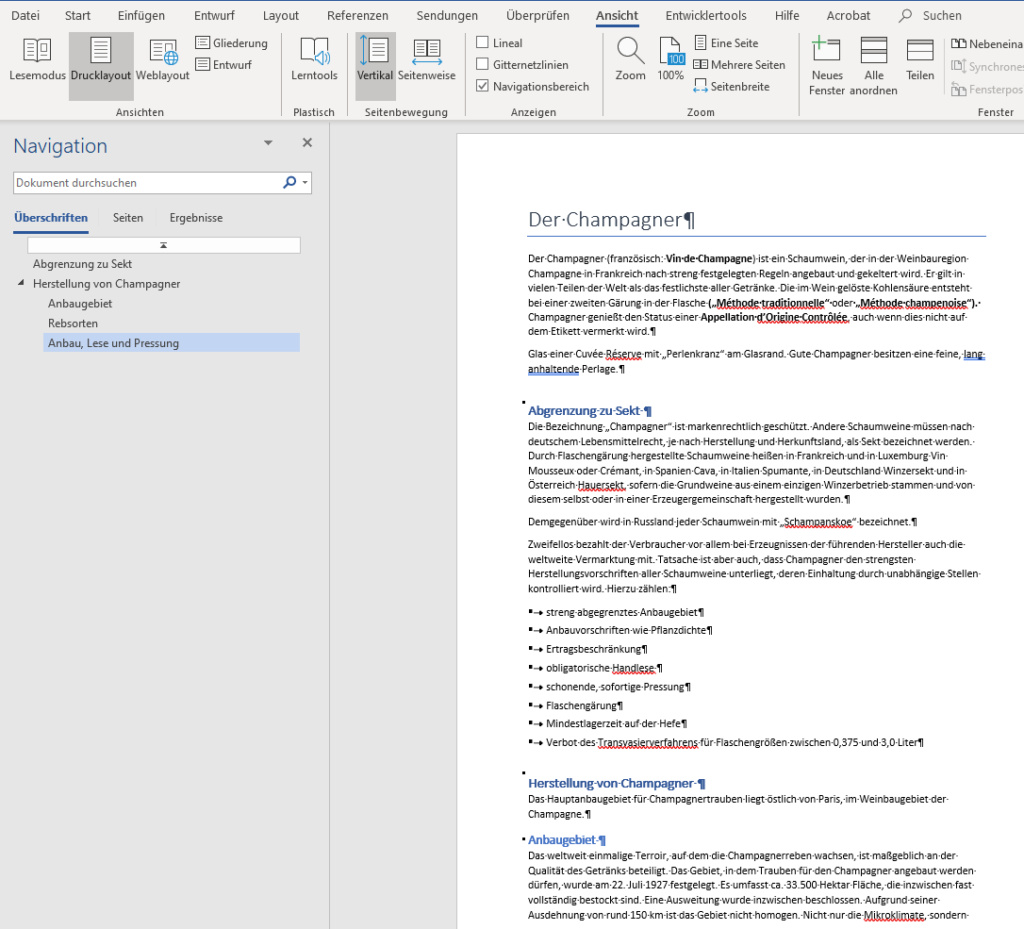Open Lerntools immersive reader
Viewport: 1024px width, 929px height.
[x=314, y=61]
